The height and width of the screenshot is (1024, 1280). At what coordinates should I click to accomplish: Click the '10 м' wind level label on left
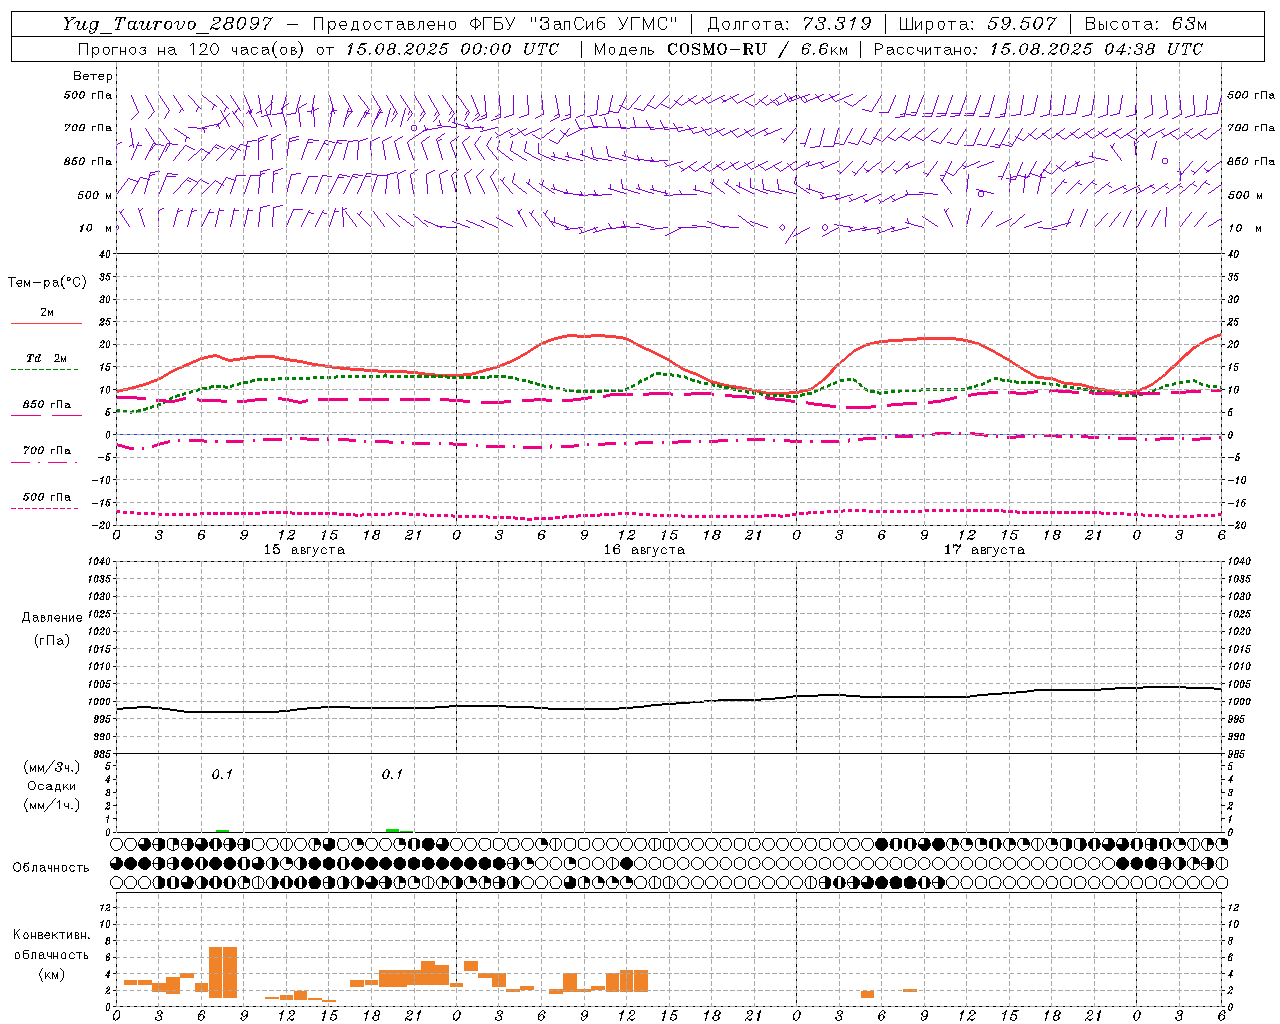coord(95,229)
